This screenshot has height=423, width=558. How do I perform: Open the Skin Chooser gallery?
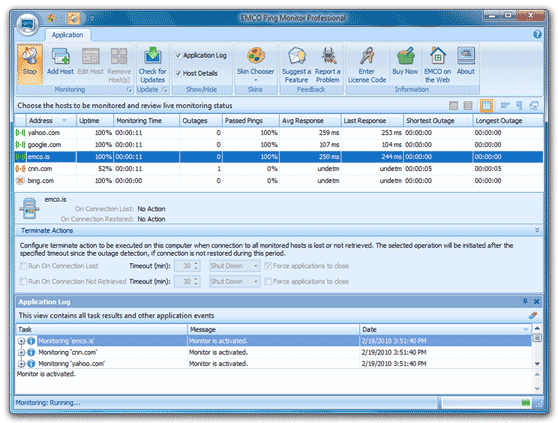pyautogui.click(x=256, y=64)
